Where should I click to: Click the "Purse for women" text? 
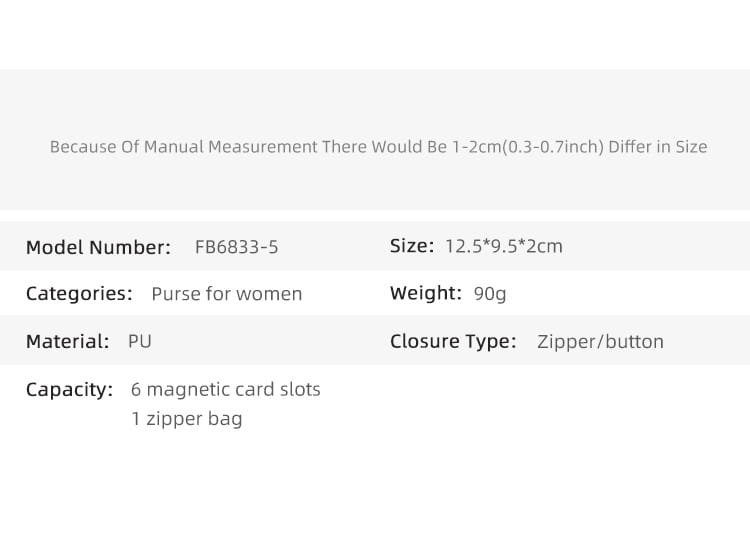(226, 294)
